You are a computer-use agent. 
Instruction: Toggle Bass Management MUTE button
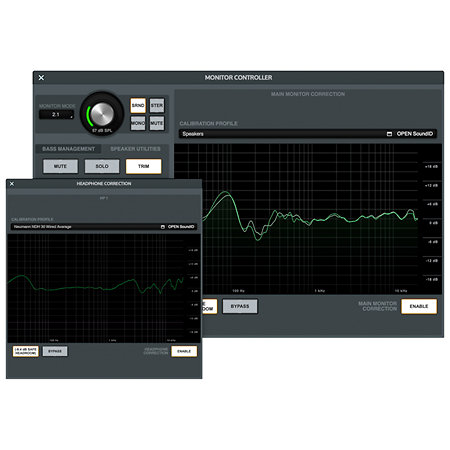tap(60, 166)
